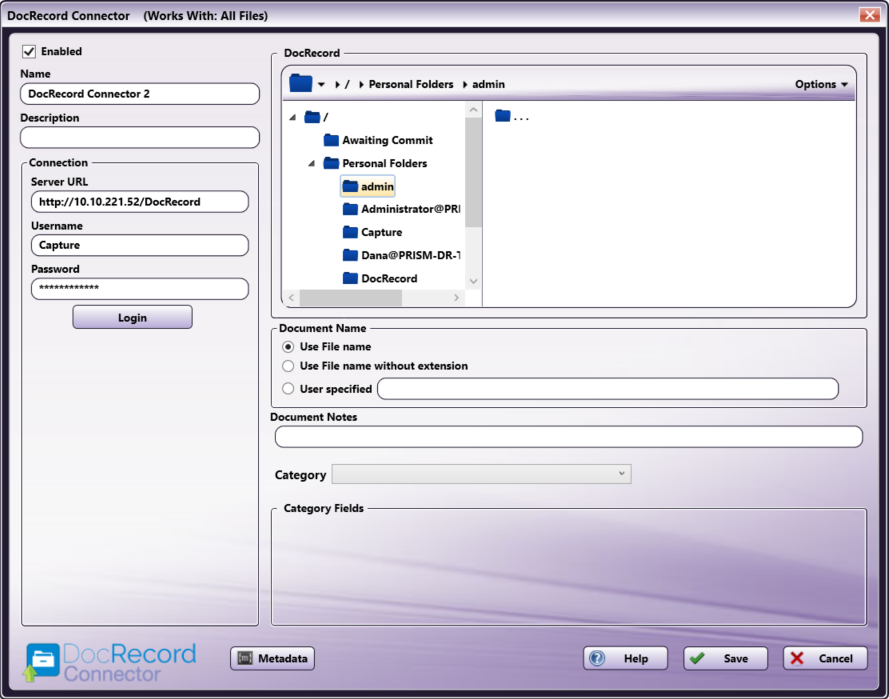
Task: Click the Username input field
Action: (140, 245)
